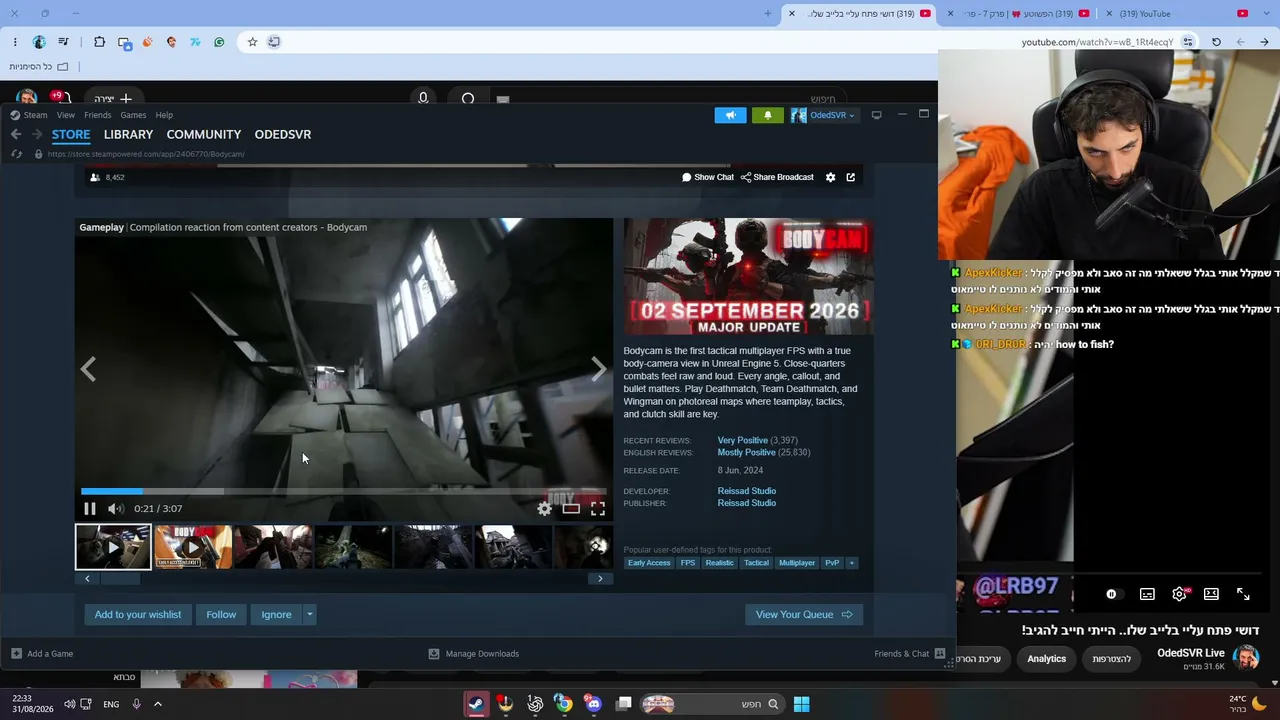Switch Steam trailer to theater mode
Image resolution: width=1280 pixels, height=720 pixels.
pyautogui.click(x=571, y=509)
